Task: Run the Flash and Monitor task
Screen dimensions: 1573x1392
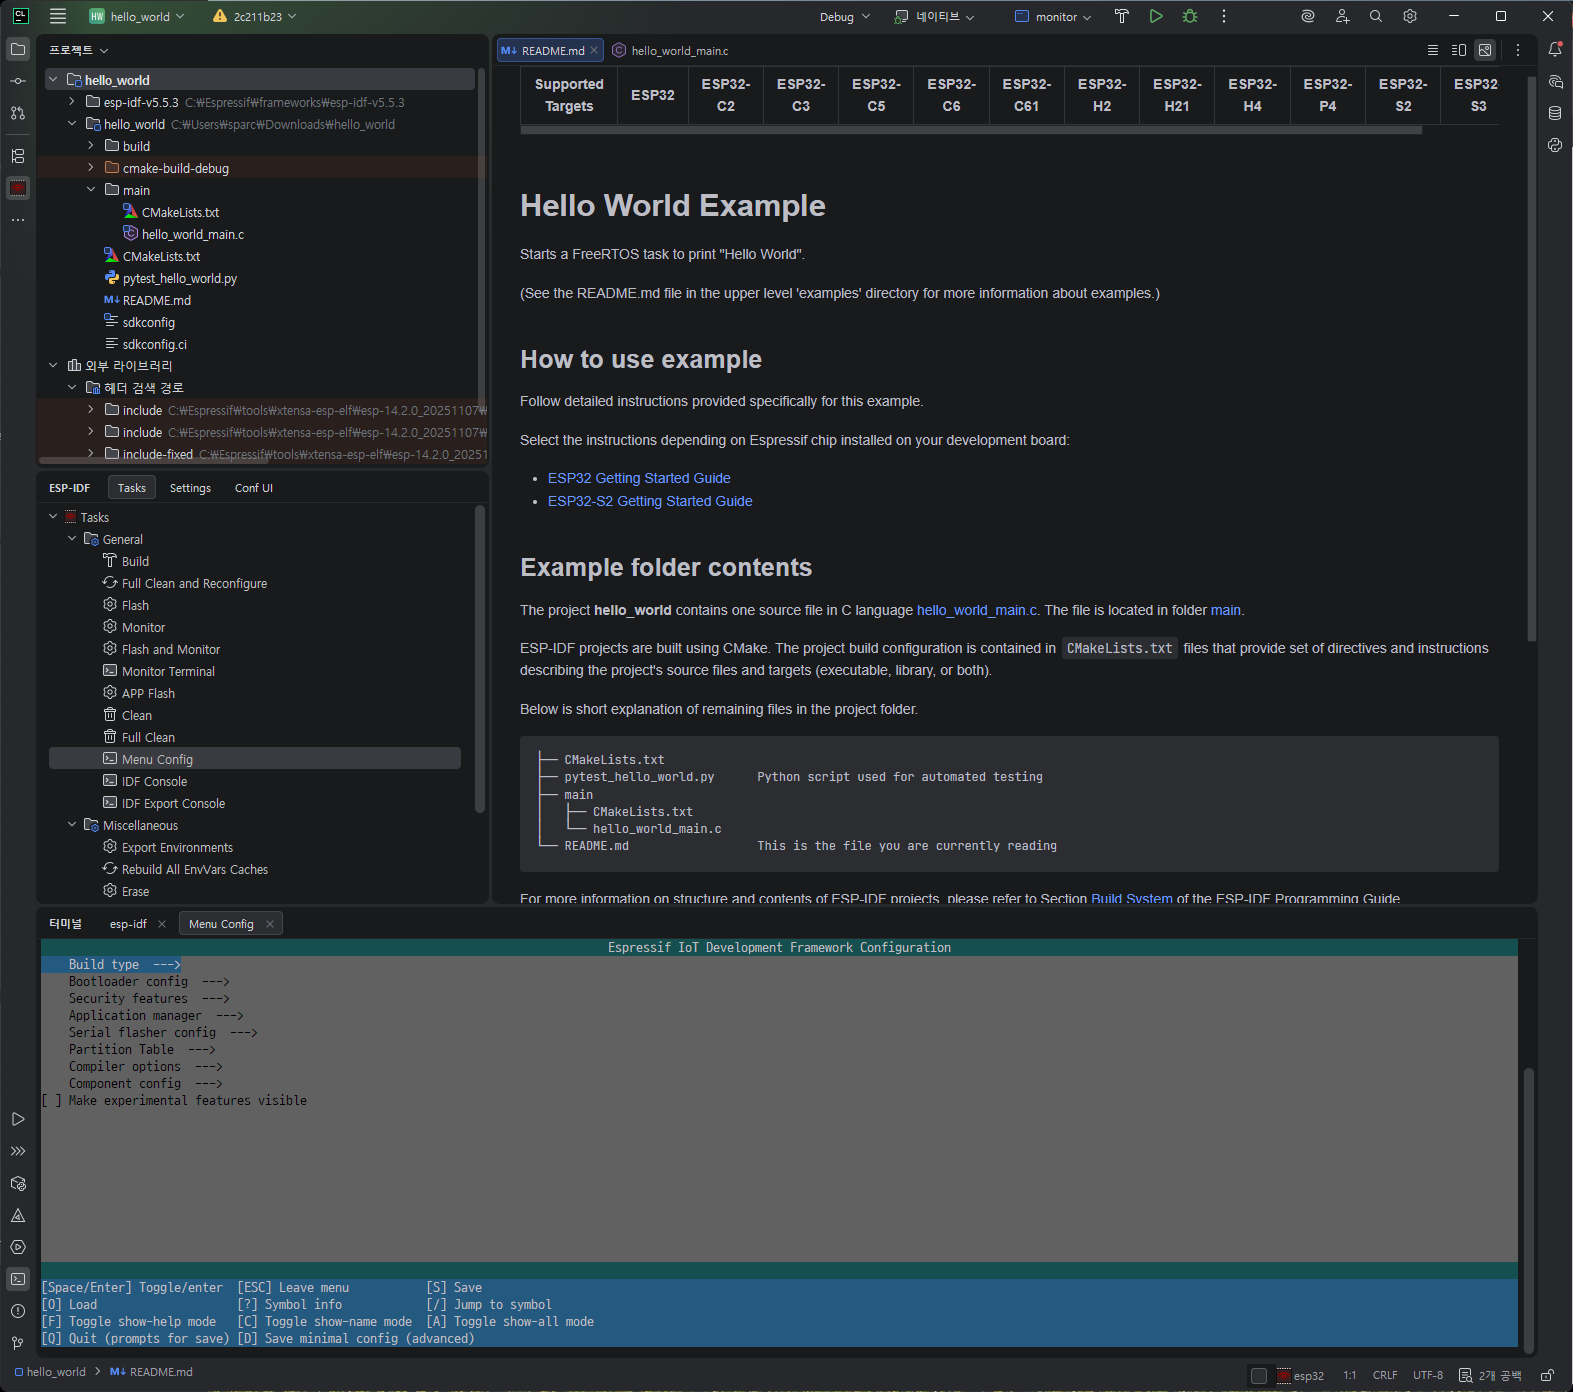Action: [171, 650]
